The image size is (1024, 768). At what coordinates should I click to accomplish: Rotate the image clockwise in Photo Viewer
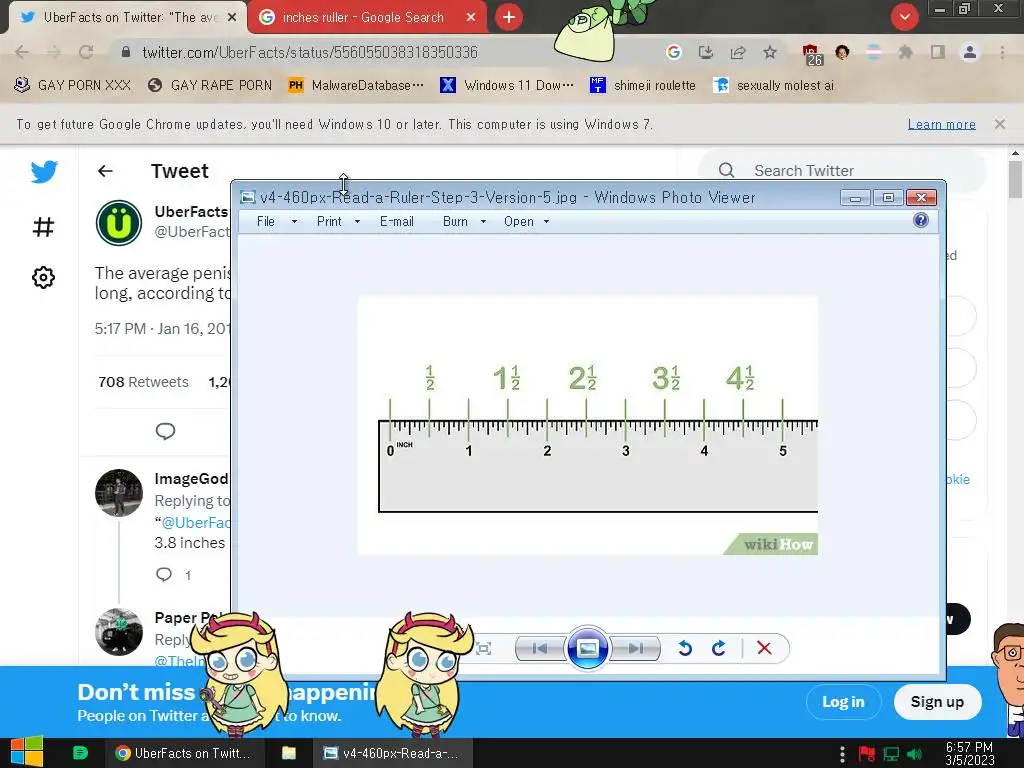718,648
